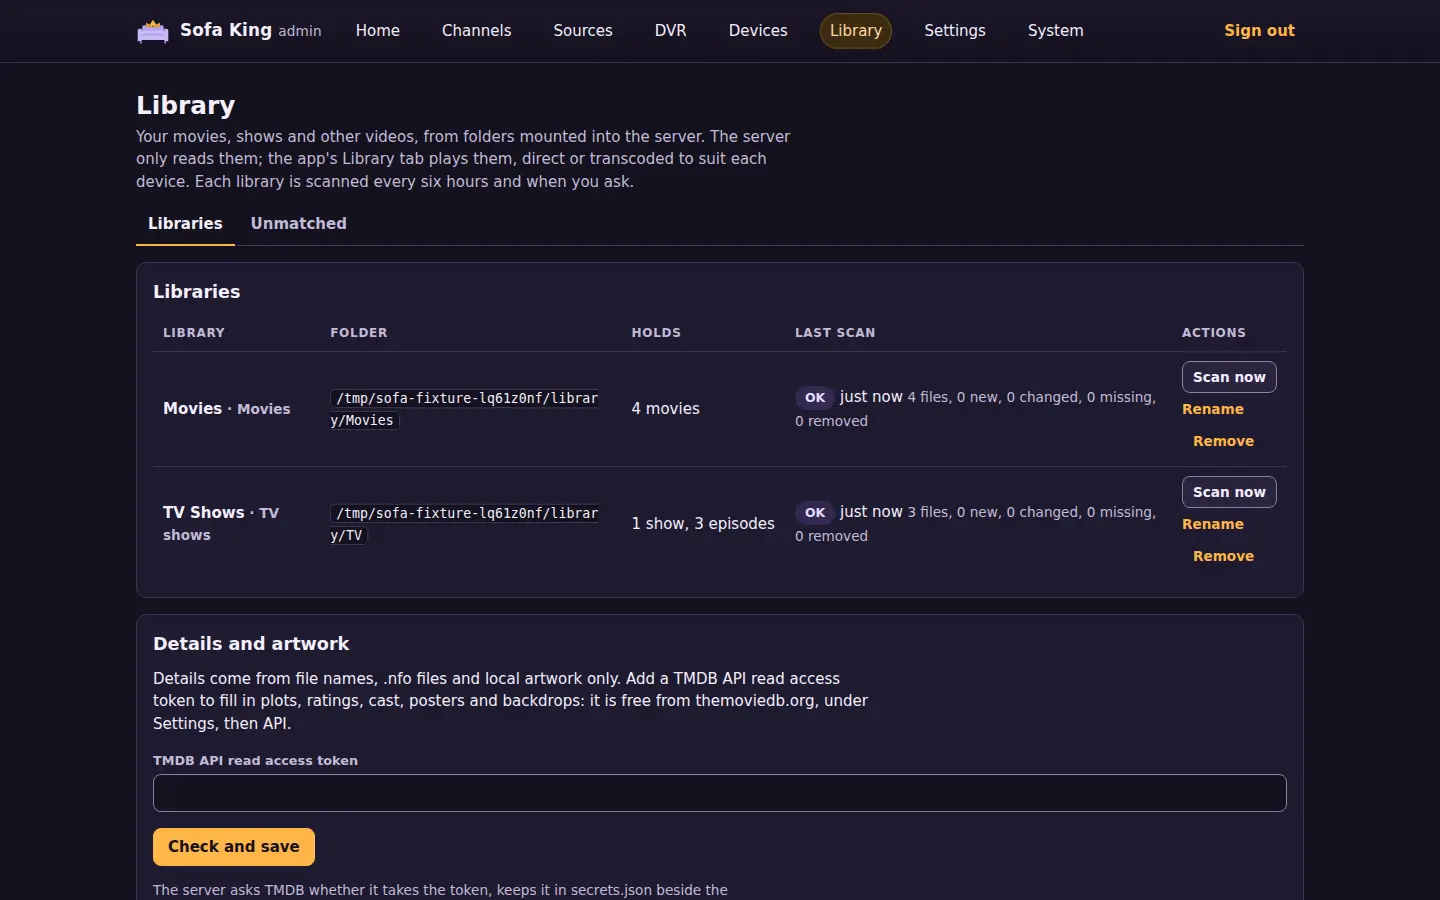Click the LAST SCAN column header
Image resolution: width=1440 pixels, height=900 pixels.
(835, 333)
